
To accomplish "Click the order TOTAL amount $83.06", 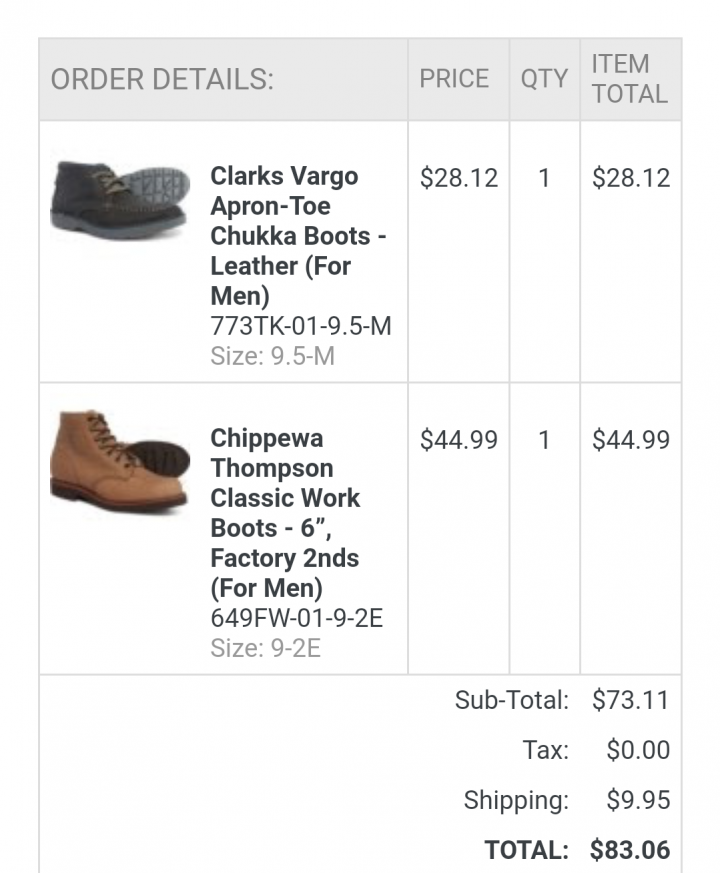I will click(x=630, y=850).
